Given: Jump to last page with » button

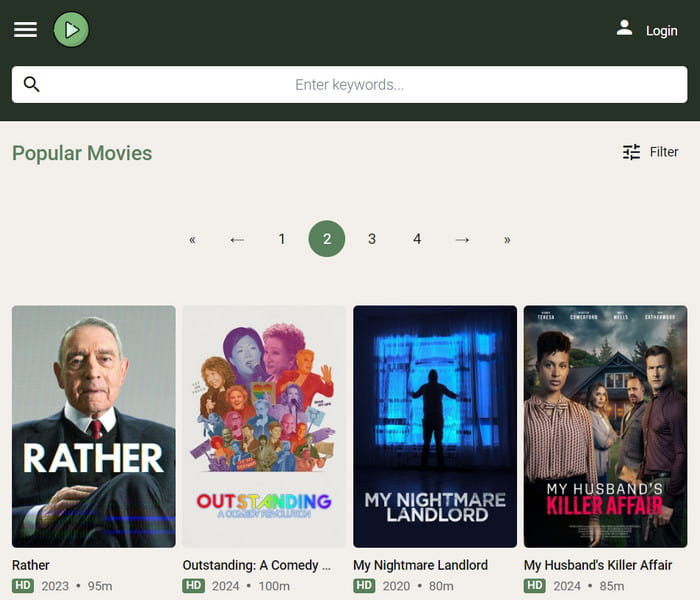Looking at the screenshot, I should 507,239.
